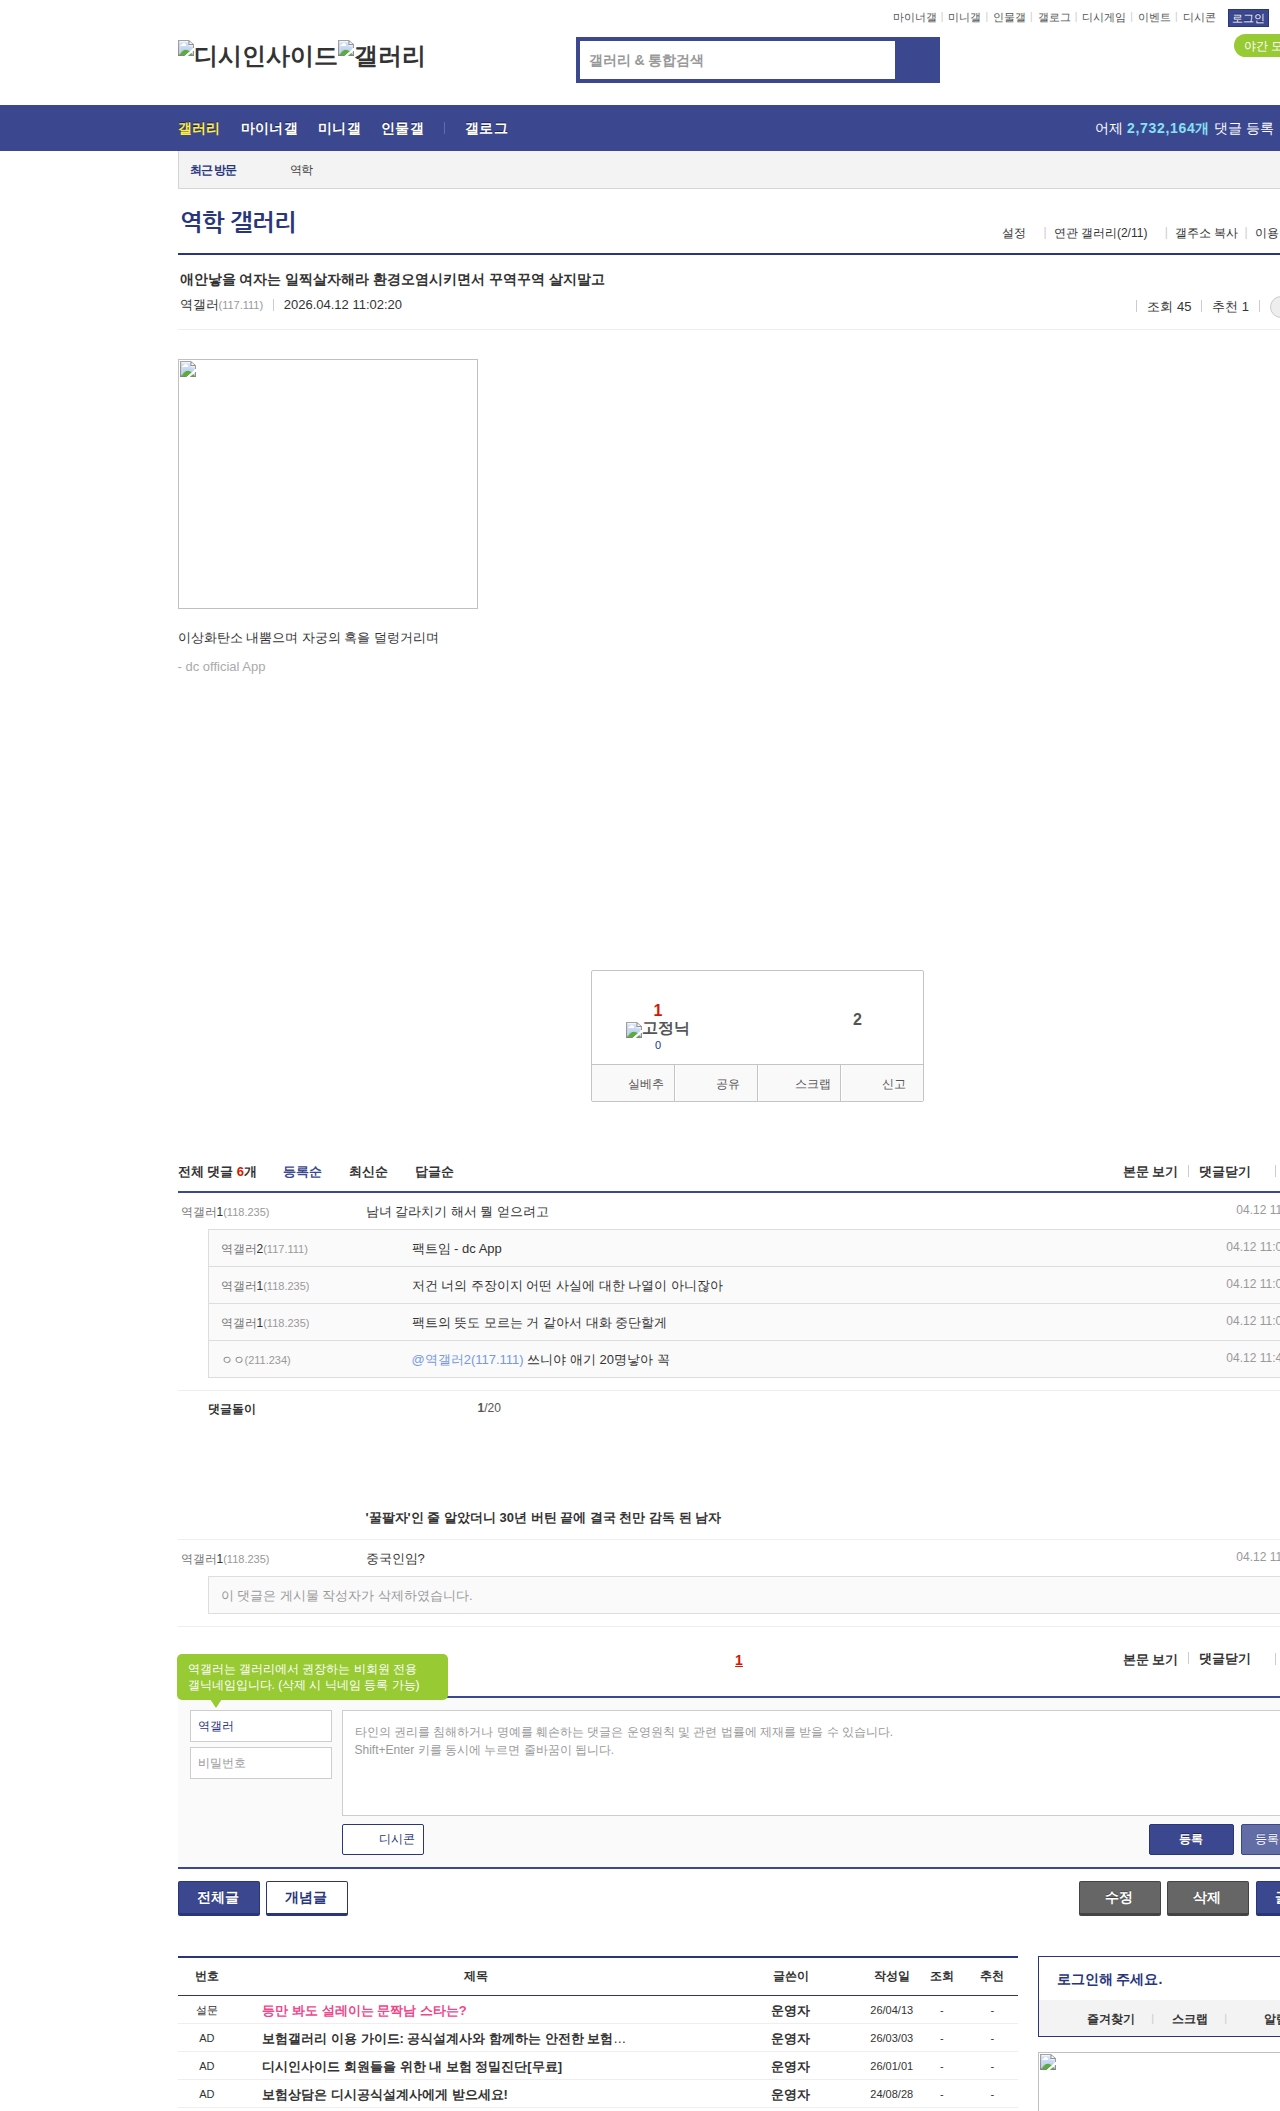
Task: Open 디시콘 picker in comment form
Action: click(x=383, y=1839)
